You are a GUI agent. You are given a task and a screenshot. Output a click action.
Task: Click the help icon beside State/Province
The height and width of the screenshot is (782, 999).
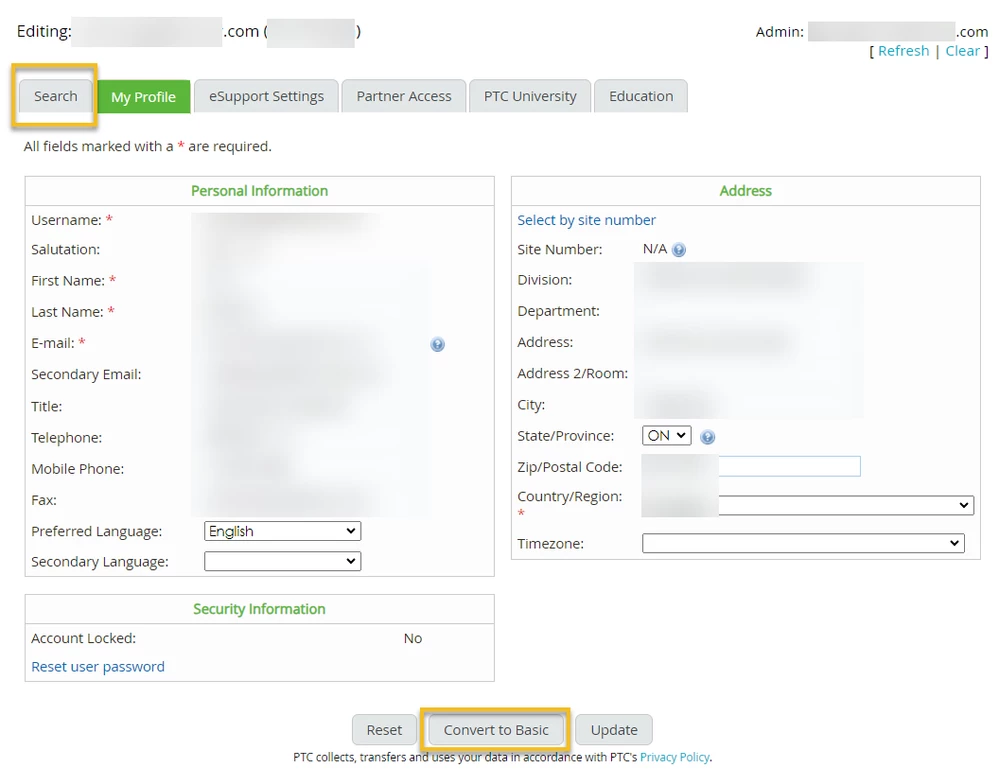(707, 437)
